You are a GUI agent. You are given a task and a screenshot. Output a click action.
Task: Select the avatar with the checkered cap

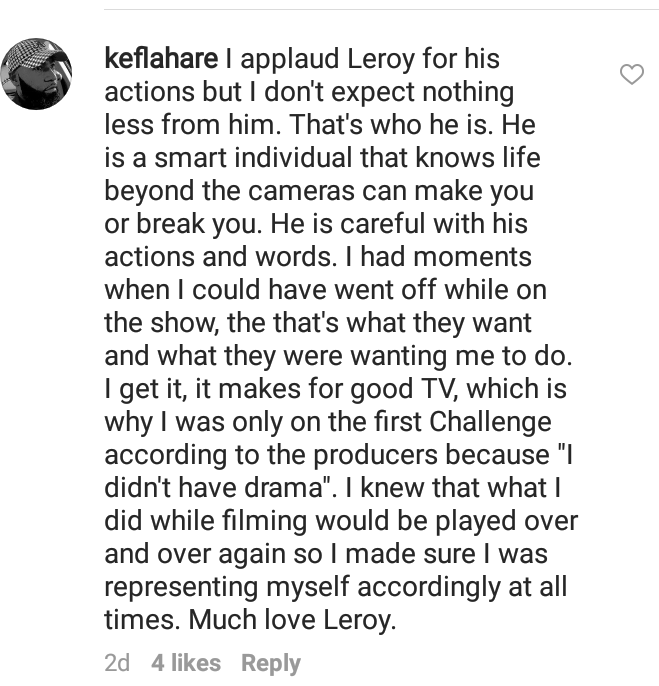pos(36,74)
